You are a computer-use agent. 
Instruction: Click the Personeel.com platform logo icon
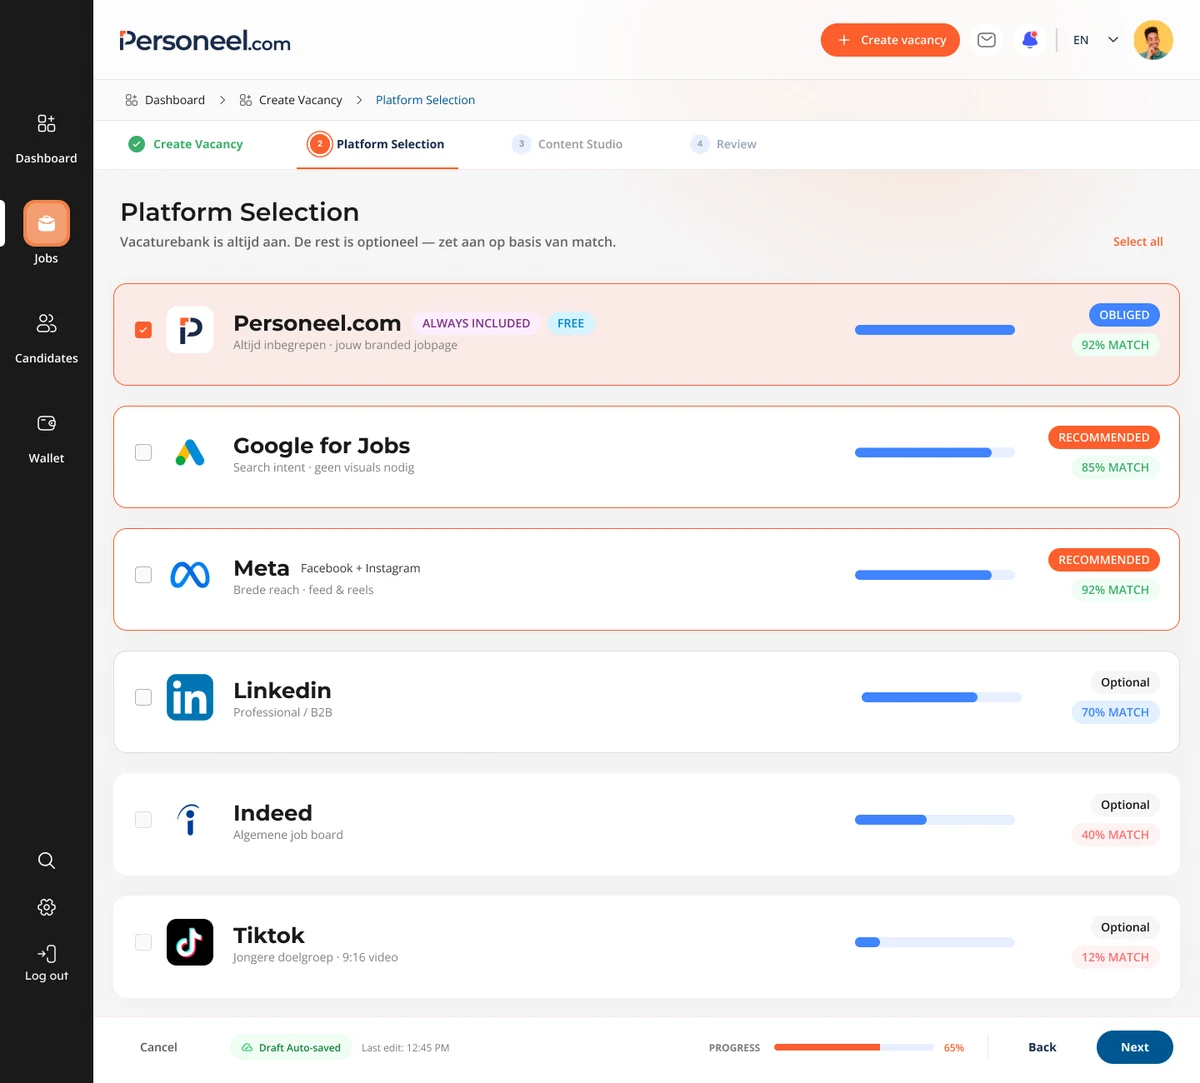tap(190, 330)
